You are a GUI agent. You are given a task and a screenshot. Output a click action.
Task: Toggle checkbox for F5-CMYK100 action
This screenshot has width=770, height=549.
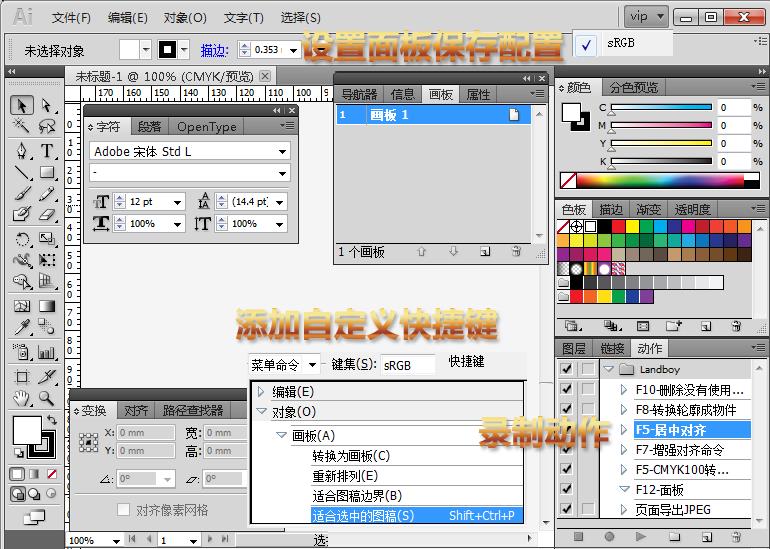pos(566,468)
